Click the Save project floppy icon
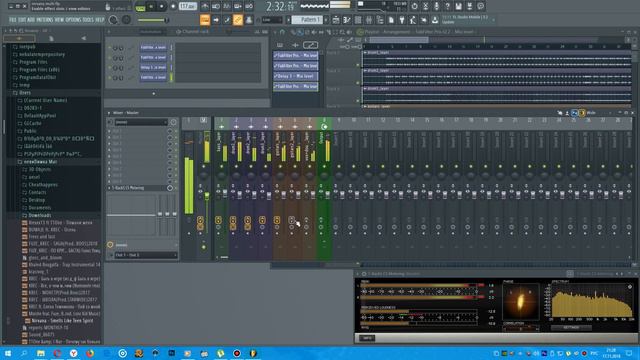 [458, 6]
